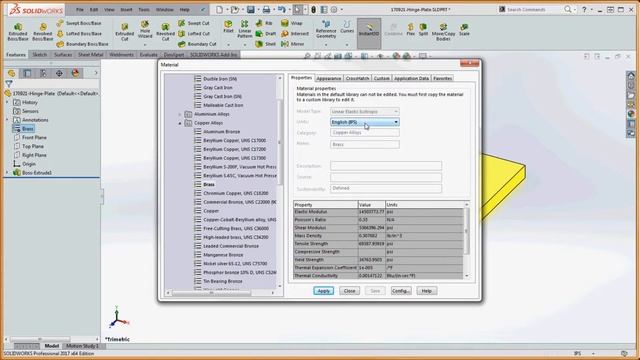Open the Motion Study 1 tab
The width and height of the screenshot is (640, 360).
pos(82,346)
